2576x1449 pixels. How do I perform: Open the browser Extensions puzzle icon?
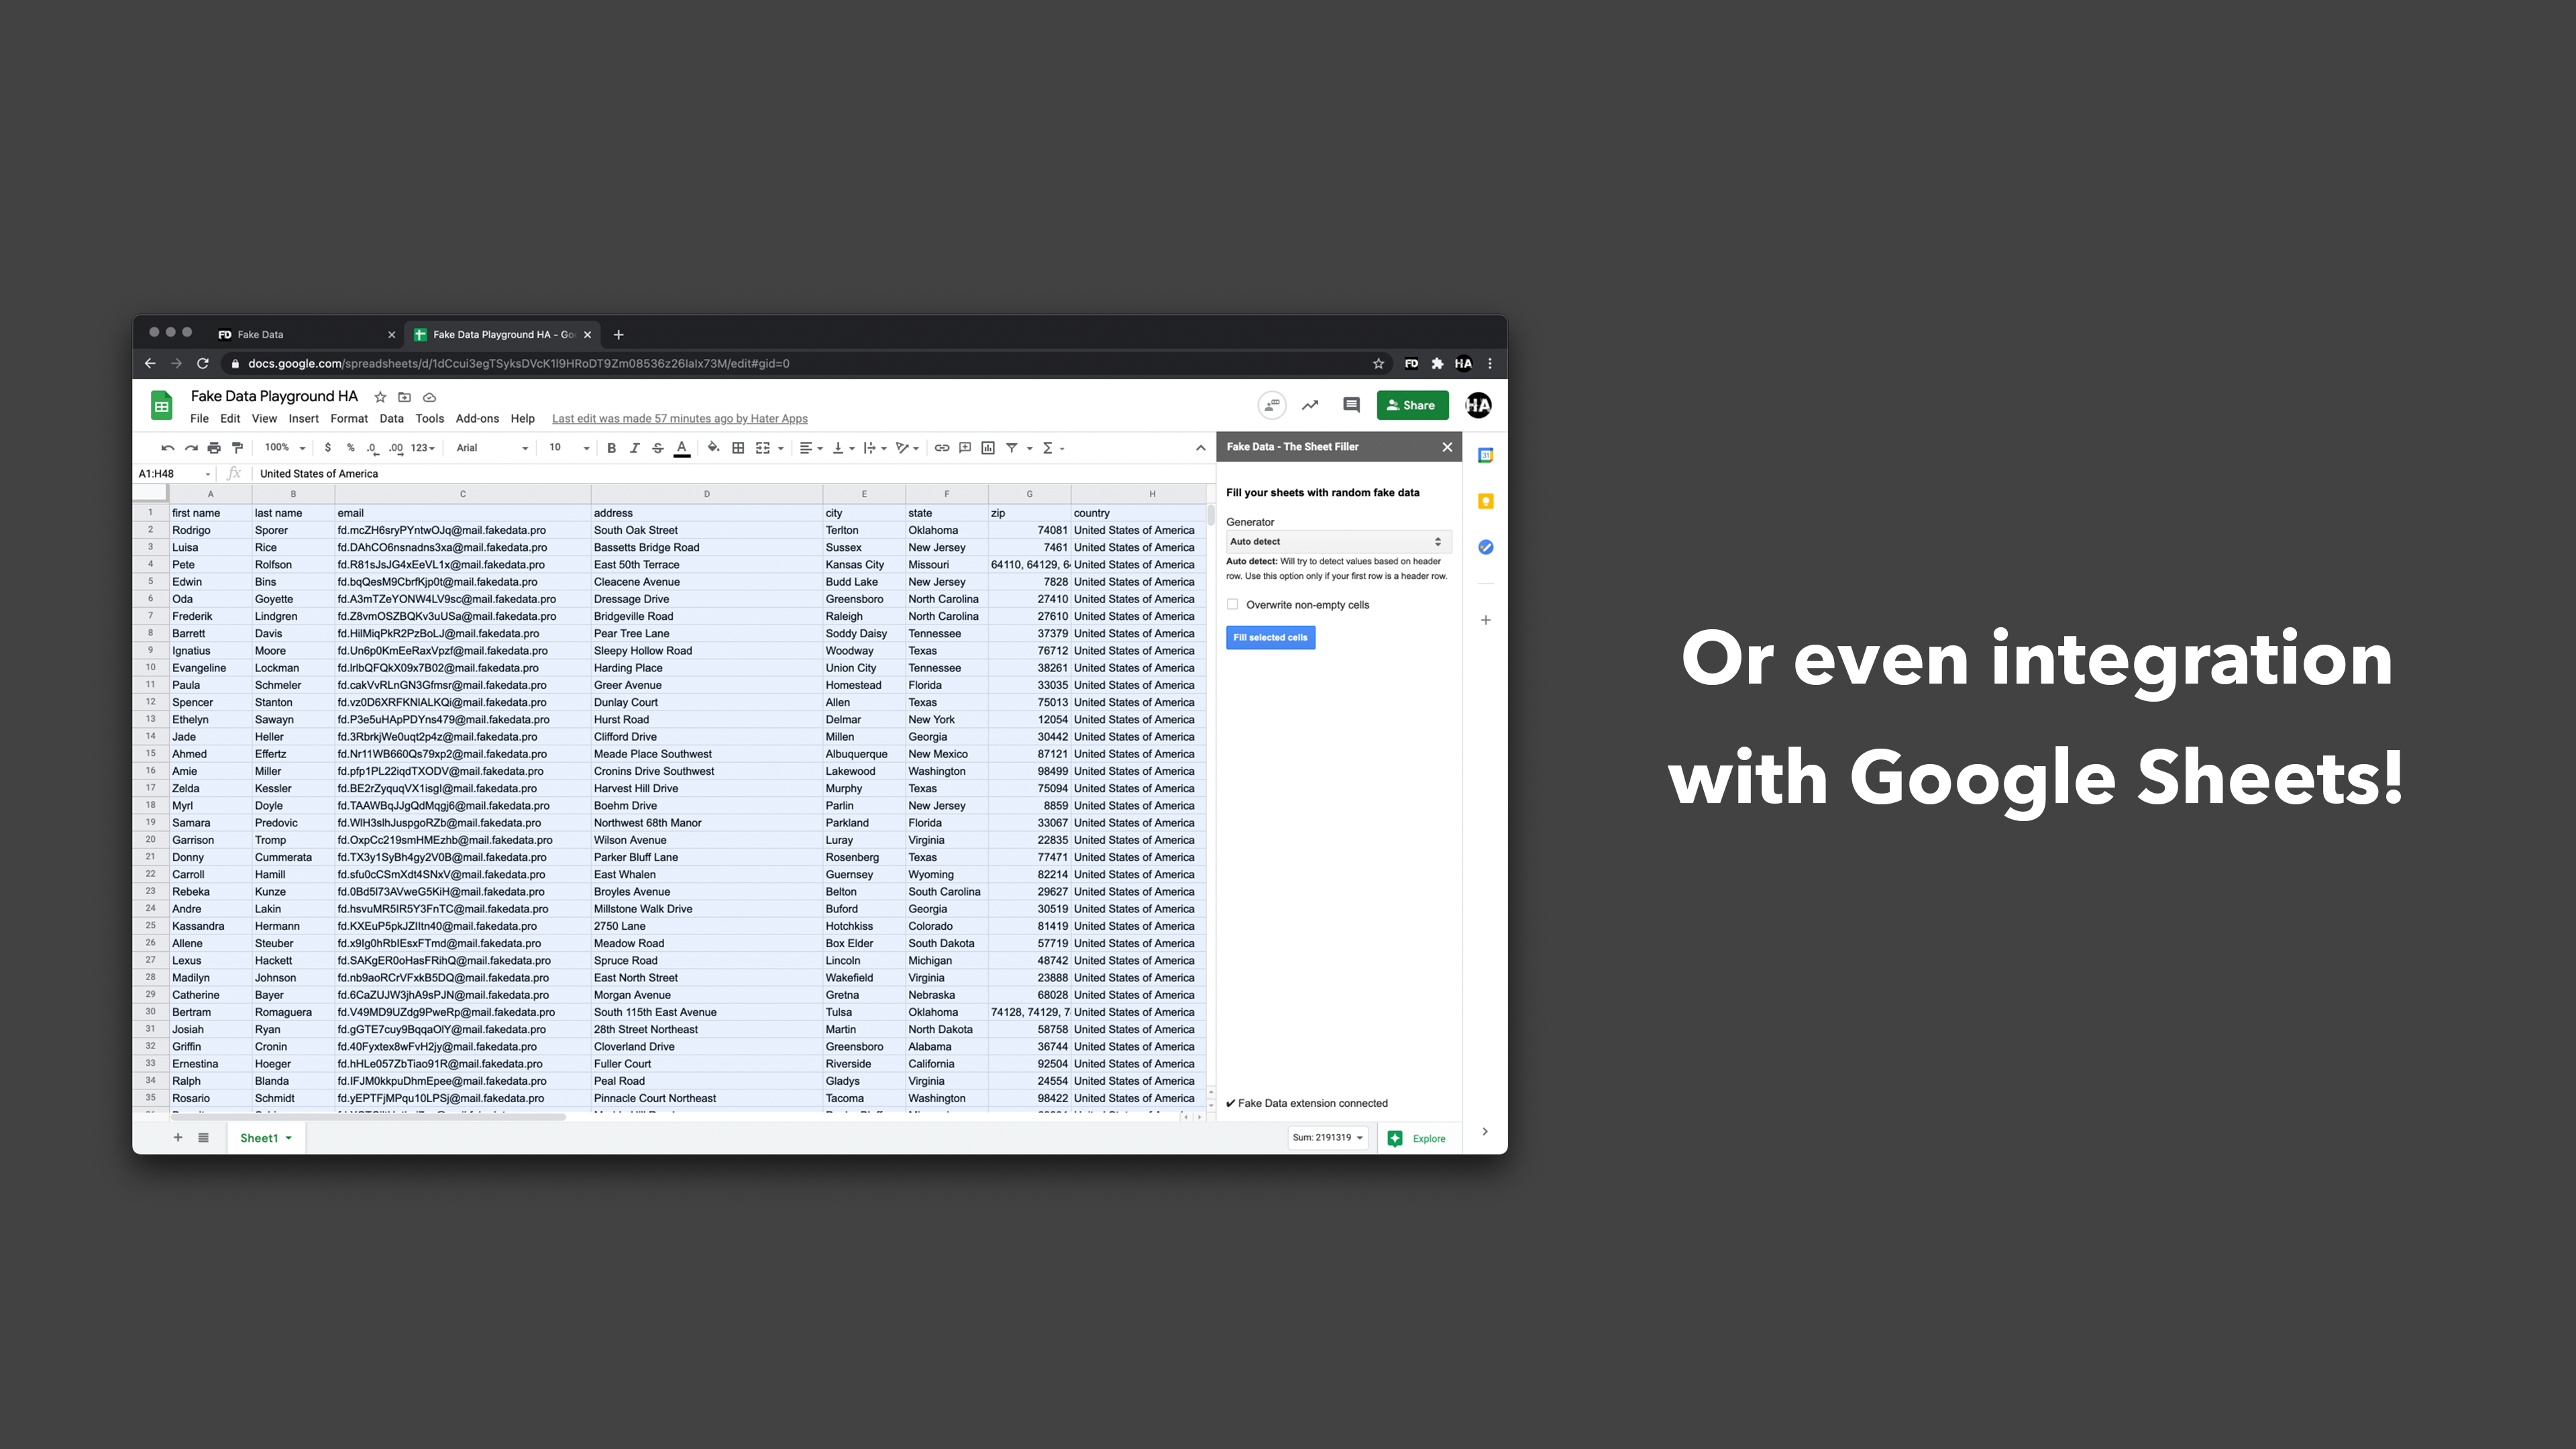click(x=1437, y=364)
